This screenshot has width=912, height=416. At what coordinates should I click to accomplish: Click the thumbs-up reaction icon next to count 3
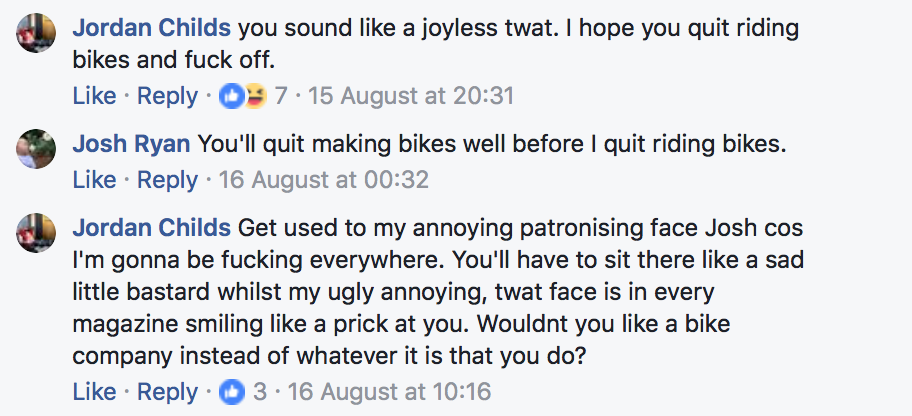[231, 393]
